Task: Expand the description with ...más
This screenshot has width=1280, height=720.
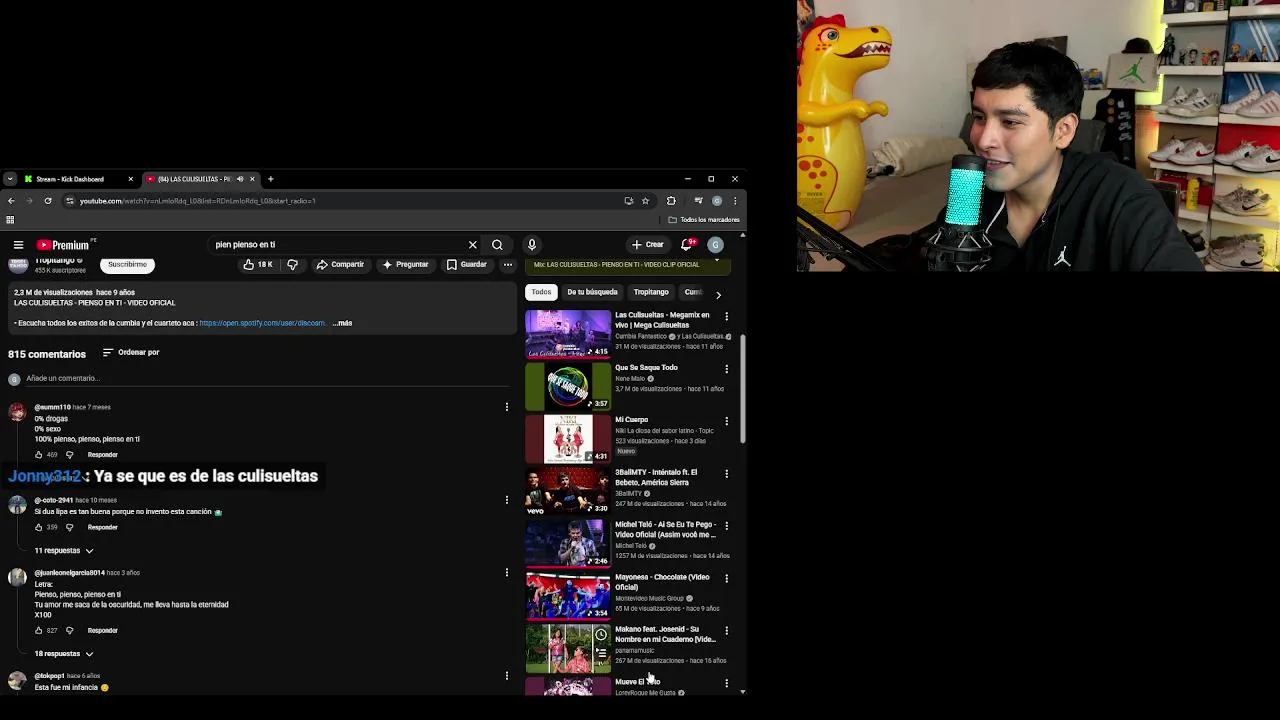Action: pyautogui.click(x=342, y=323)
